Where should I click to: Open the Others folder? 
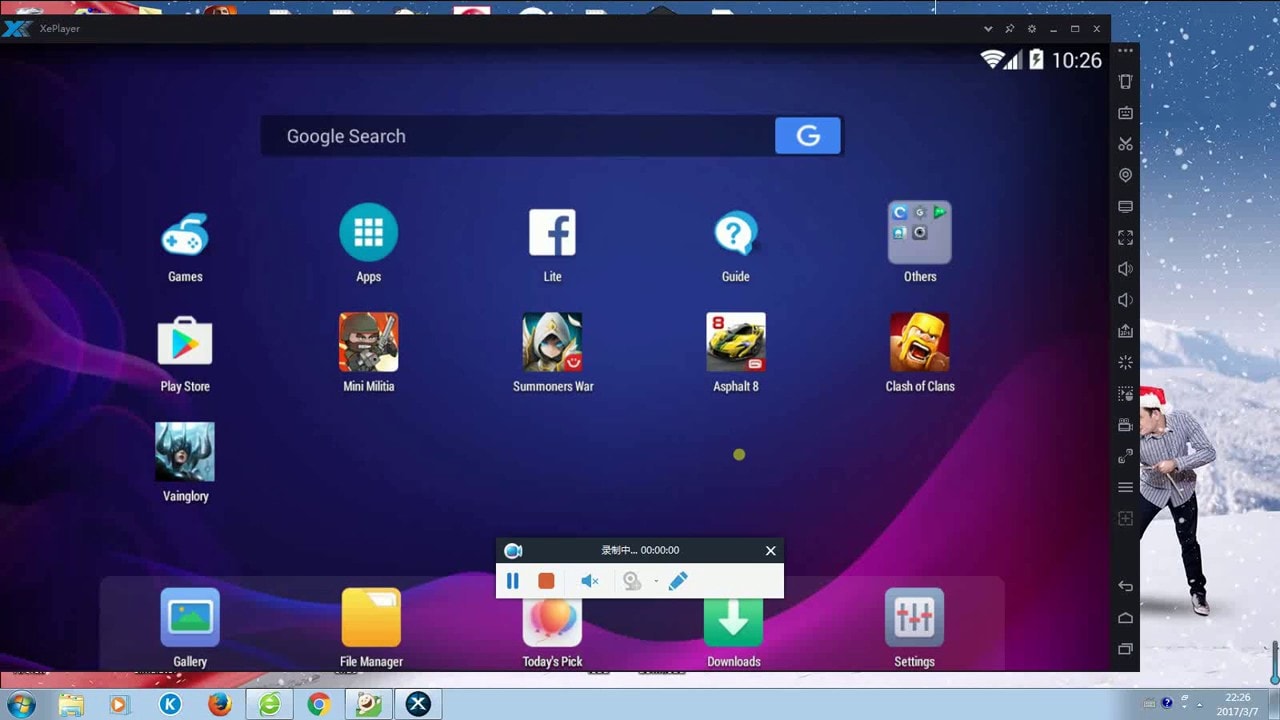pyautogui.click(x=919, y=232)
